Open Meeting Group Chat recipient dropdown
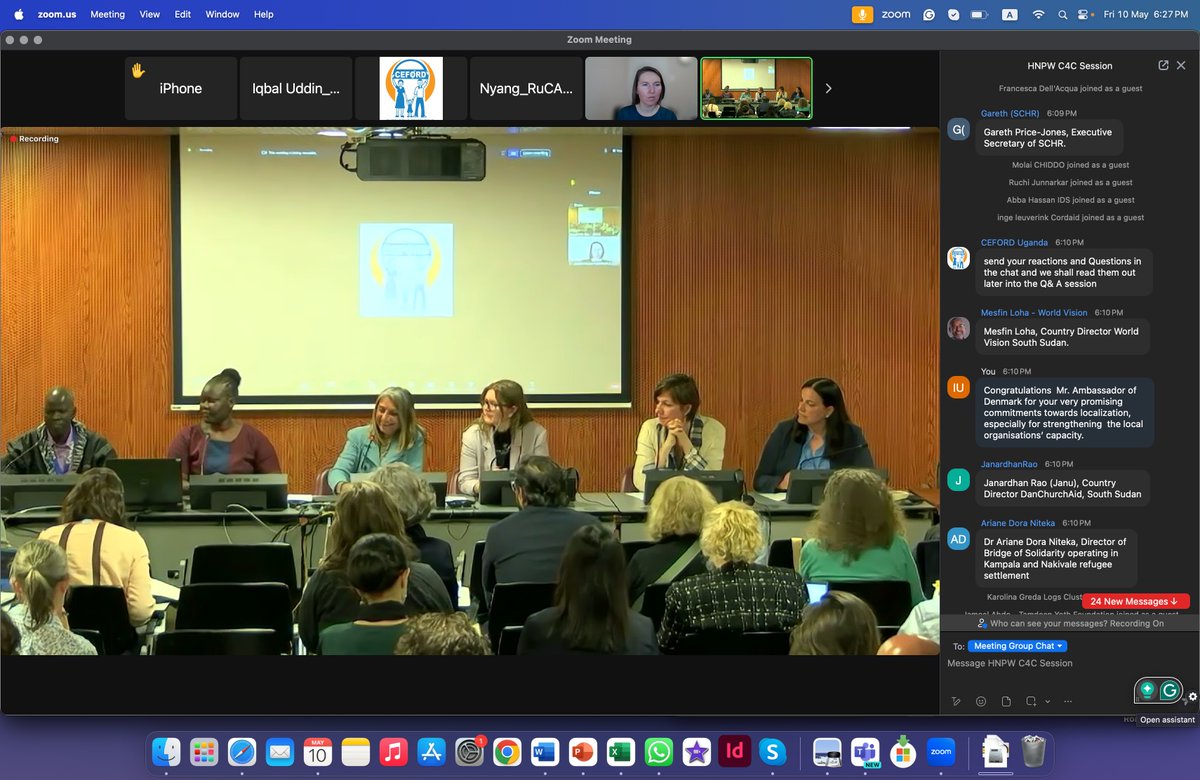 point(1017,646)
